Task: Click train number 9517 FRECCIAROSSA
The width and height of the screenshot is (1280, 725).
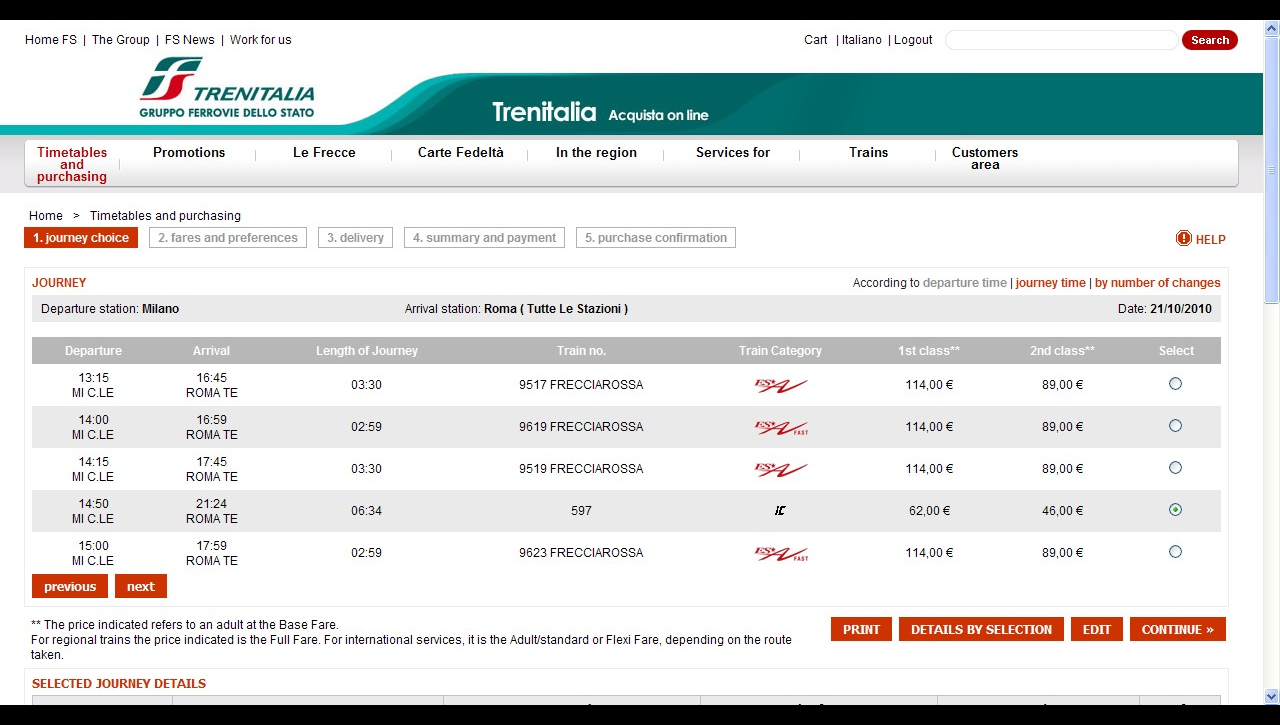Action: click(581, 385)
